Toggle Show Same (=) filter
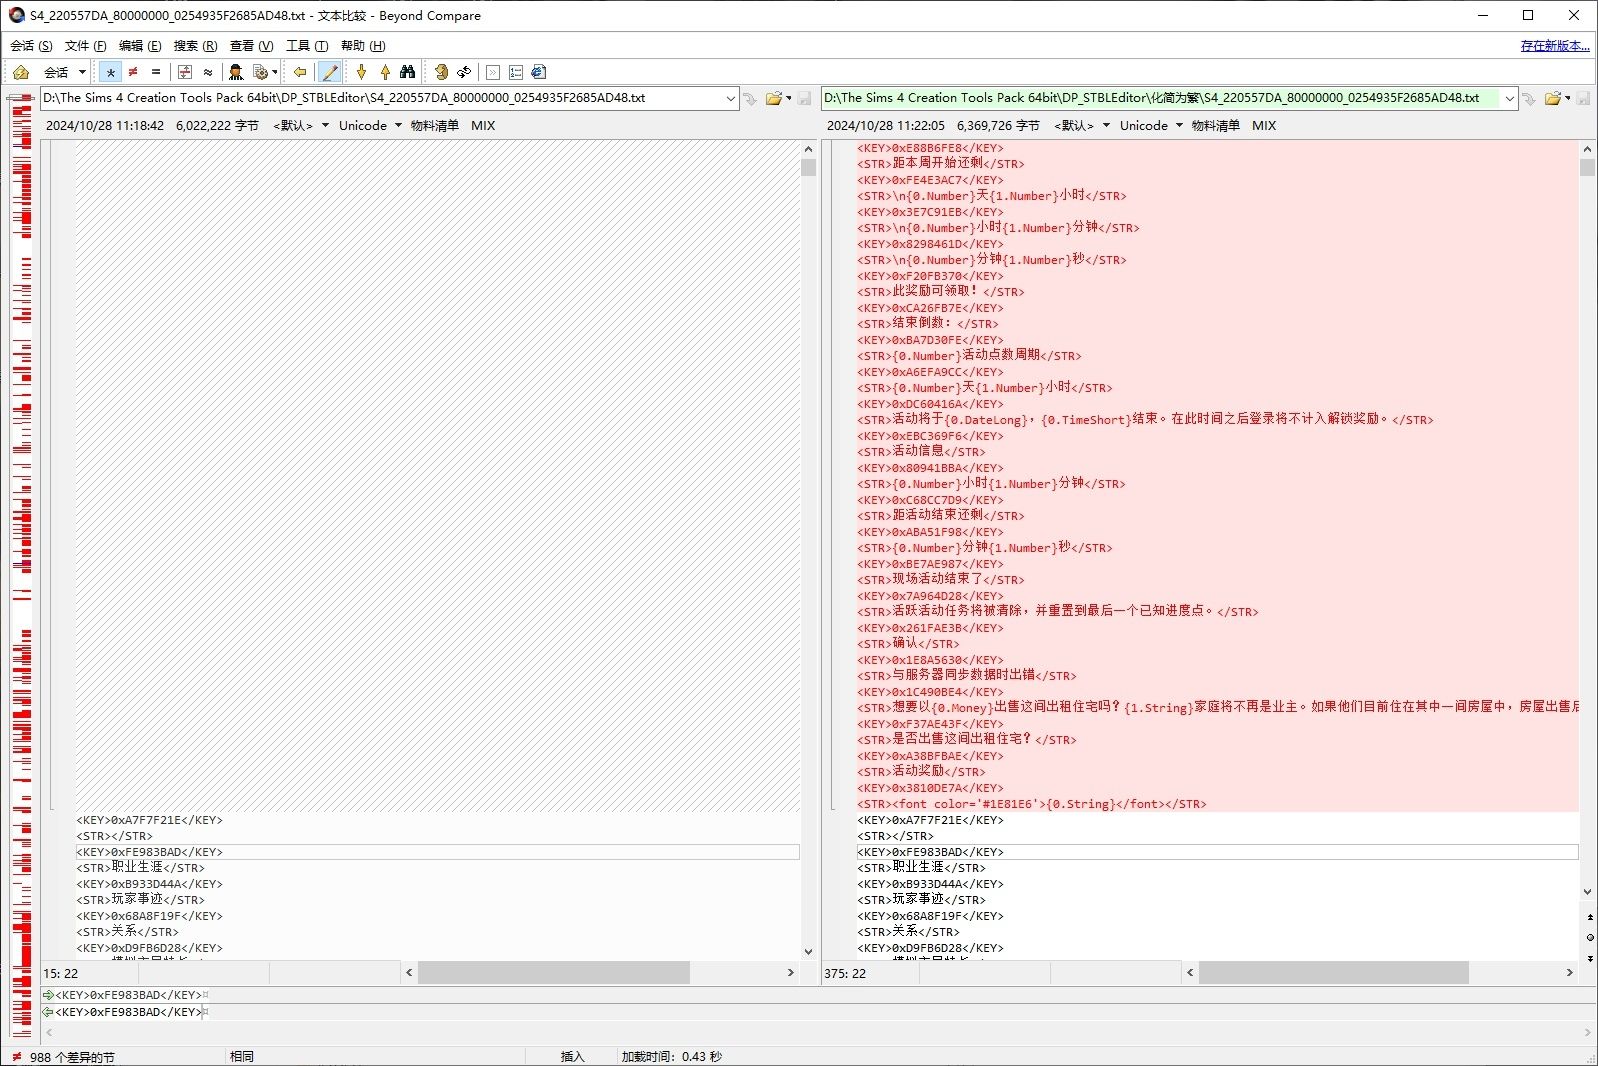The width and height of the screenshot is (1598, 1066). tap(156, 72)
